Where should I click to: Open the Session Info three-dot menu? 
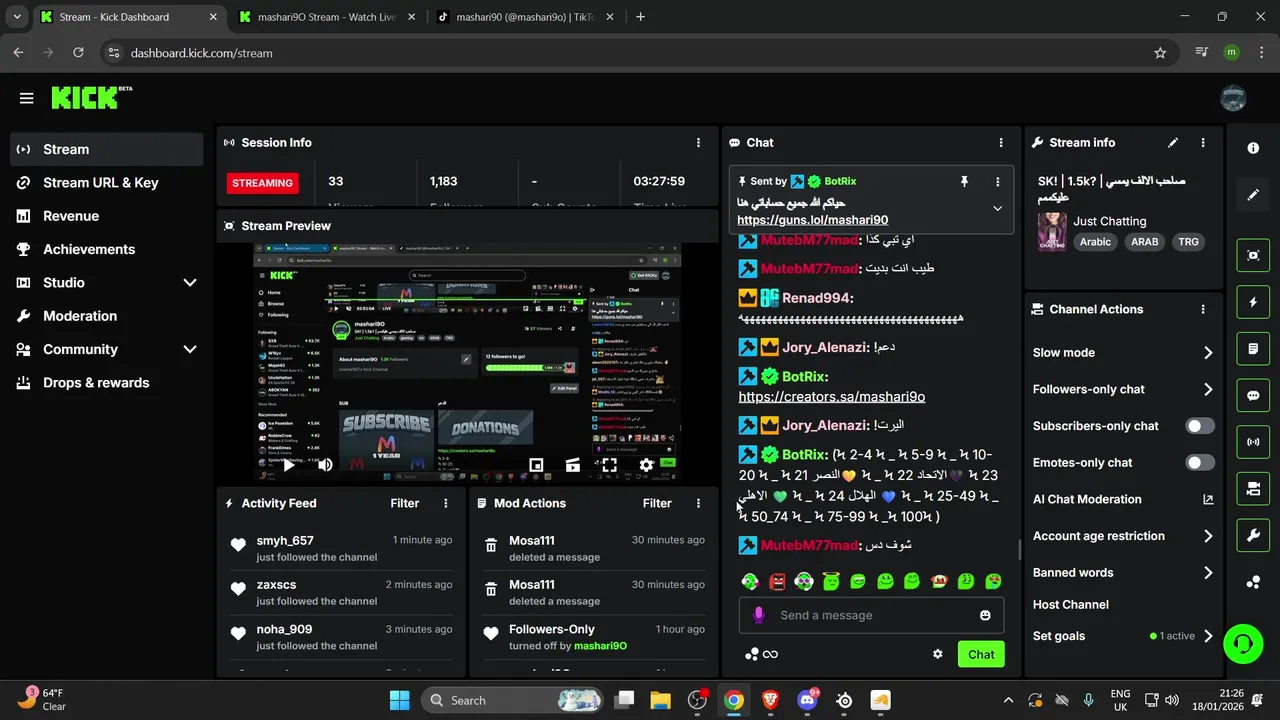click(x=698, y=143)
